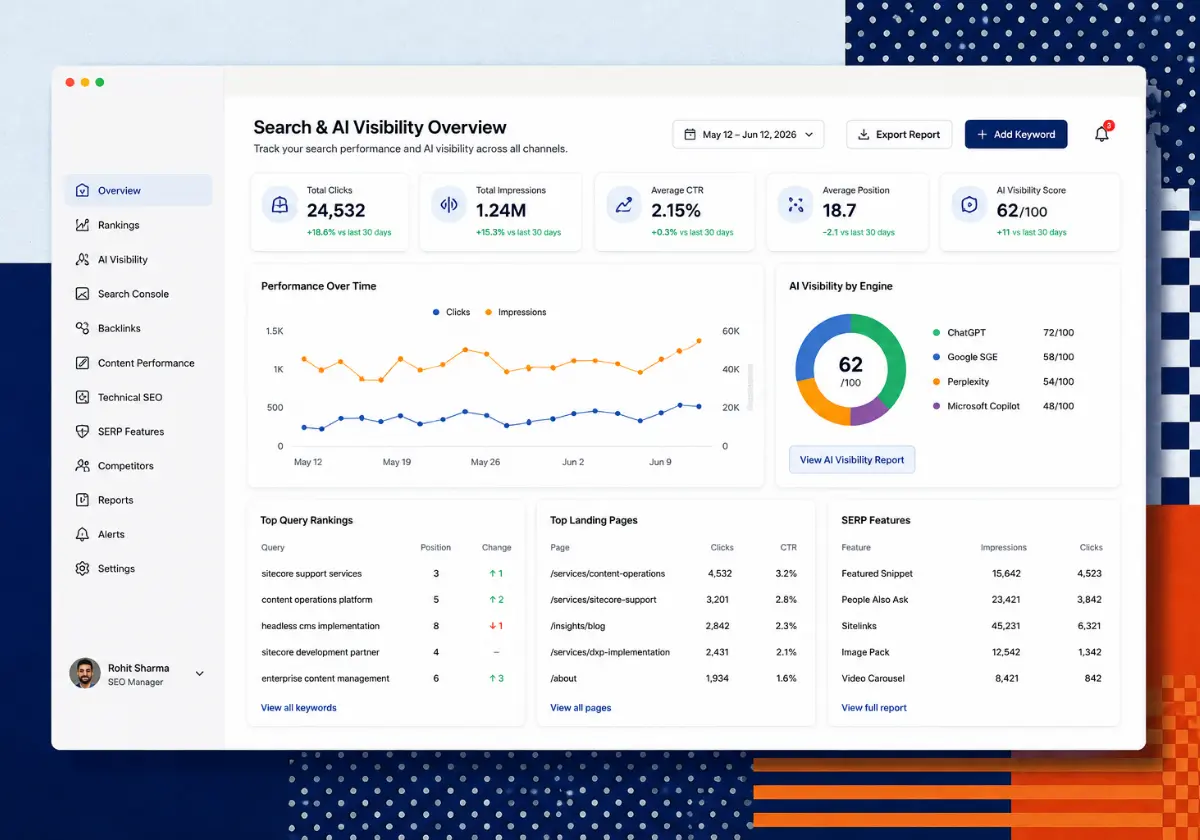This screenshot has height=840, width=1200.
Task: Open the /services/sitecore-support page row
Action: tap(674, 600)
